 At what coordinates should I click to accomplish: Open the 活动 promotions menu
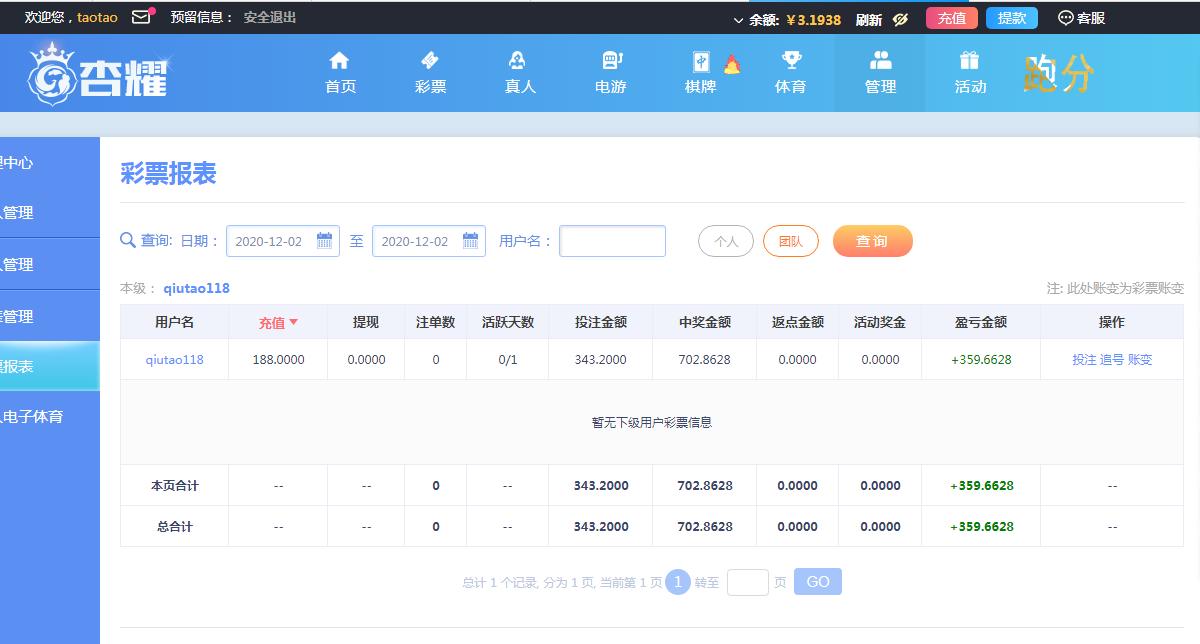[x=970, y=73]
